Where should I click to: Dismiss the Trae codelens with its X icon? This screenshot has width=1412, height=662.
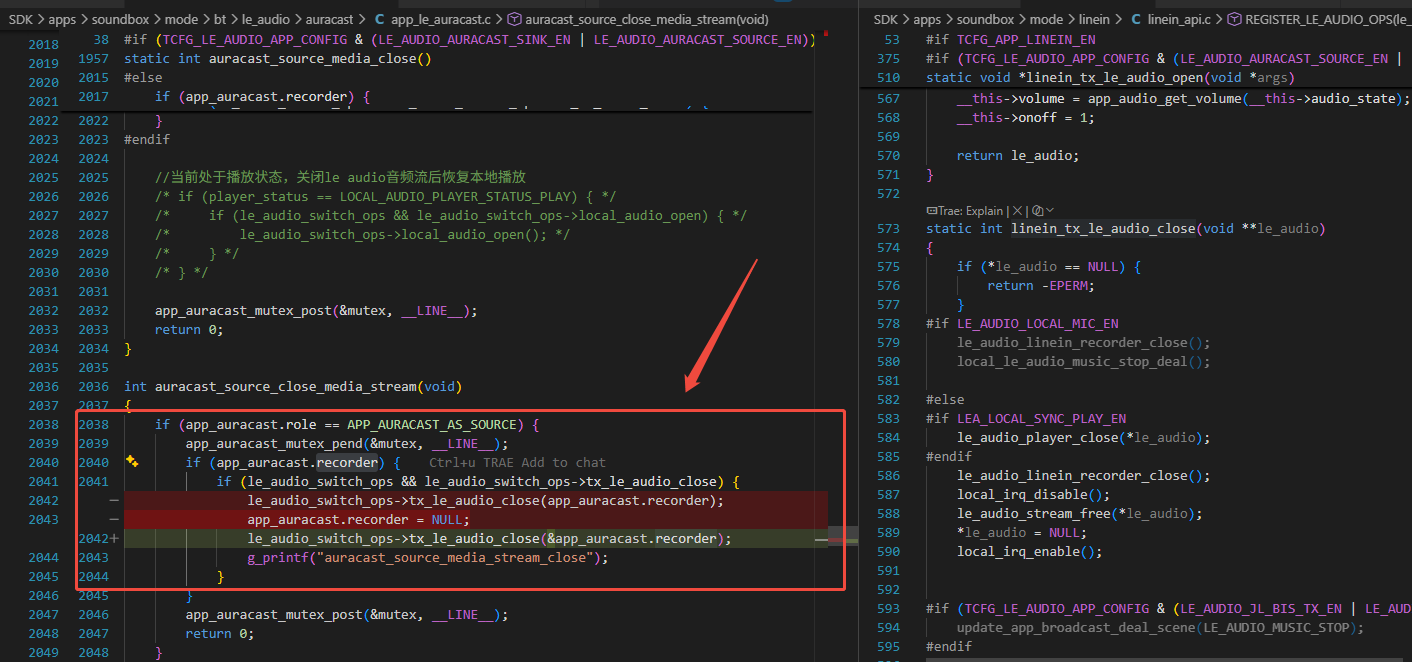(x=1017, y=211)
